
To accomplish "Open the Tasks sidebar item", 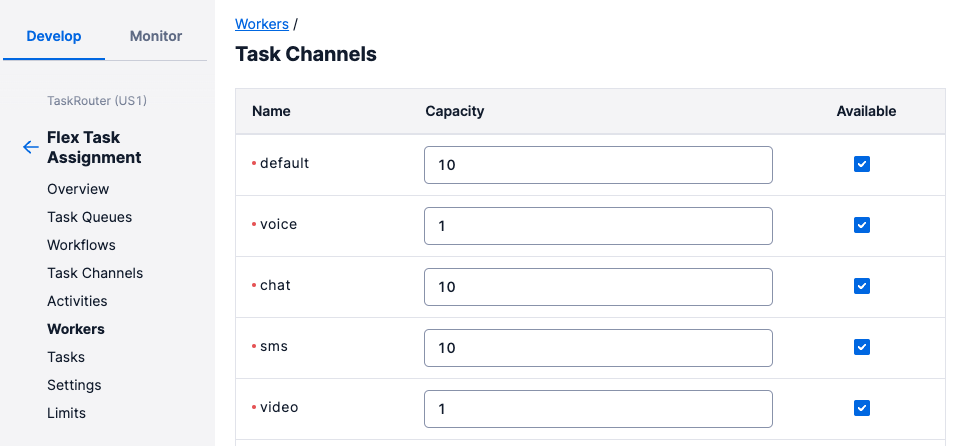I will [66, 357].
